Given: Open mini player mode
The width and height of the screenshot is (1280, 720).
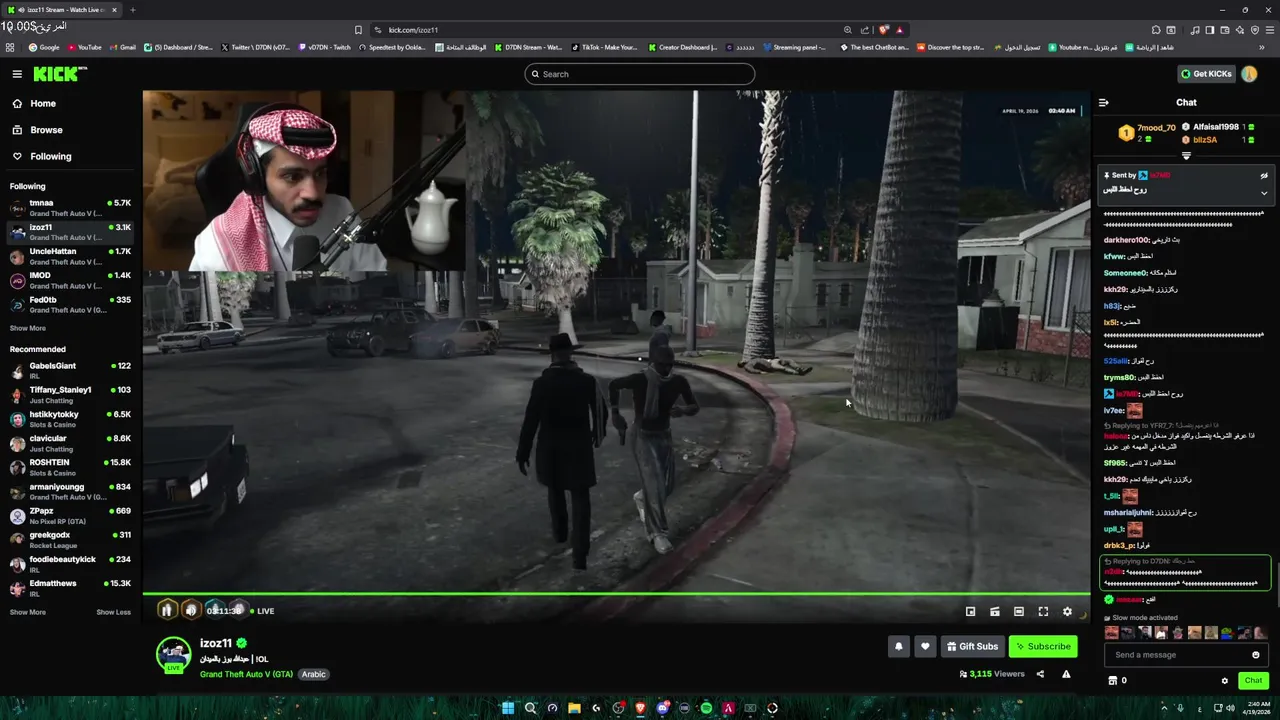Looking at the screenshot, I should pos(970,611).
